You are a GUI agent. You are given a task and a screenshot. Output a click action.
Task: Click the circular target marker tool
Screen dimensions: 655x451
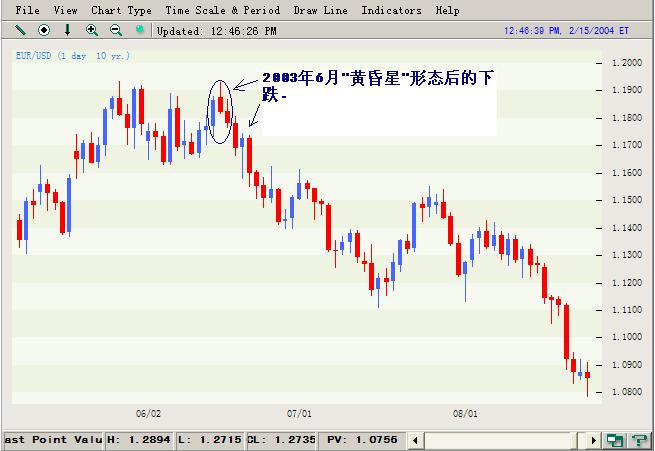[x=44, y=30]
